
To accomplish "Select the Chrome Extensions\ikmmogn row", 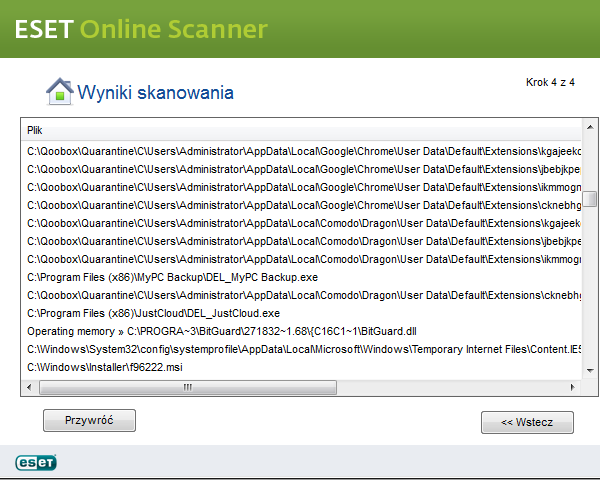I will click(302, 187).
